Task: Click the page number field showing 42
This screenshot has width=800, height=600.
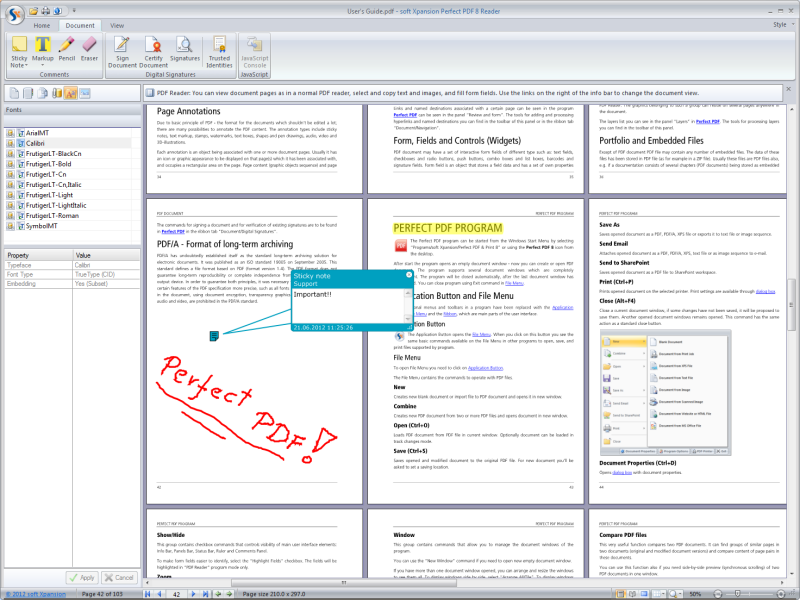Action: [177, 594]
